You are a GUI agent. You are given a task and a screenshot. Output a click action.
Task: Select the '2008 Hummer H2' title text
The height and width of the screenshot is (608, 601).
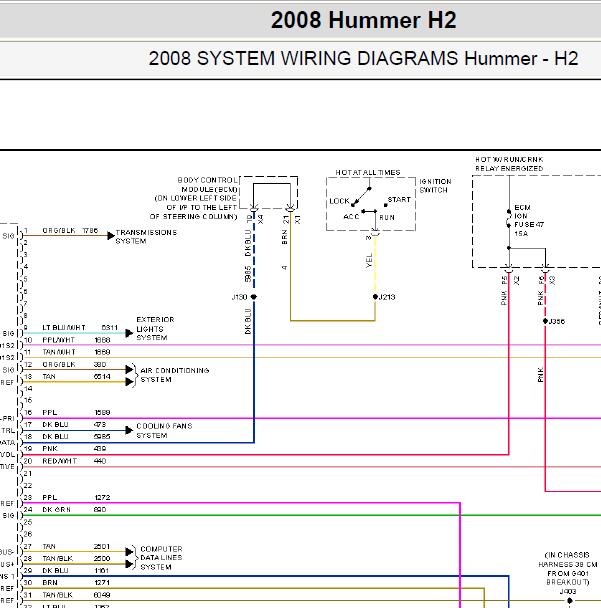[x=363, y=20]
